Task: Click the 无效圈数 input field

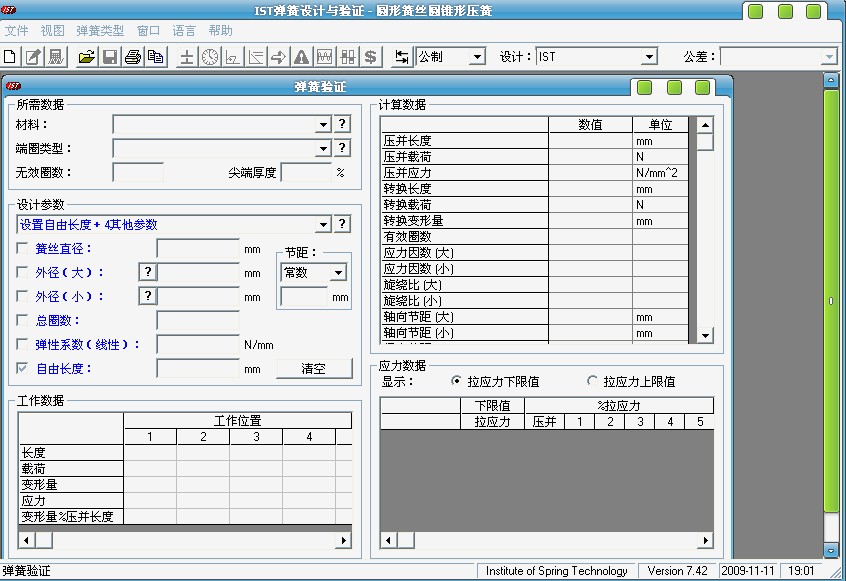Action: pyautogui.click(x=138, y=172)
